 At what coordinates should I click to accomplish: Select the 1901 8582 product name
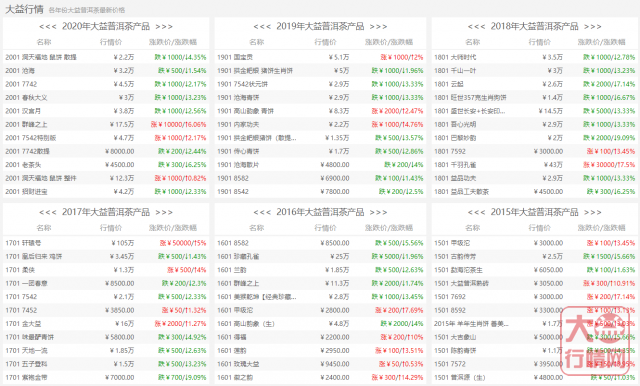click(233, 178)
